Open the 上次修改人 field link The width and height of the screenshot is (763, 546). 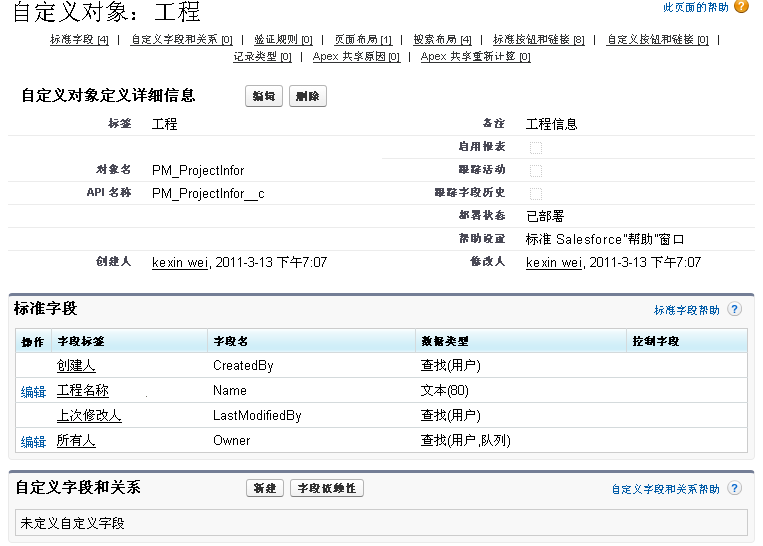(89, 415)
